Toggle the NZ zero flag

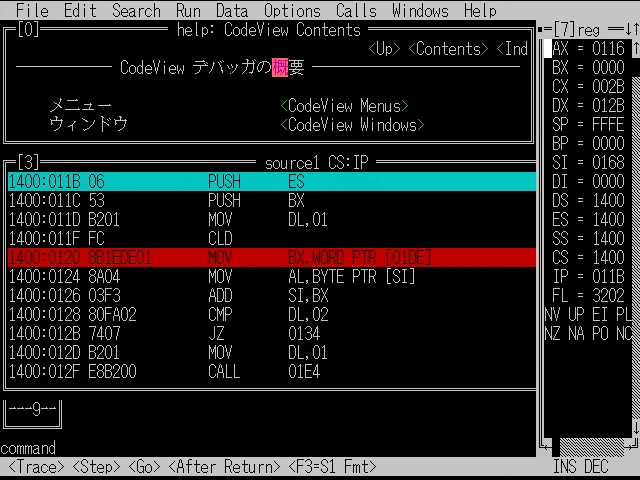[x=552, y=333]
